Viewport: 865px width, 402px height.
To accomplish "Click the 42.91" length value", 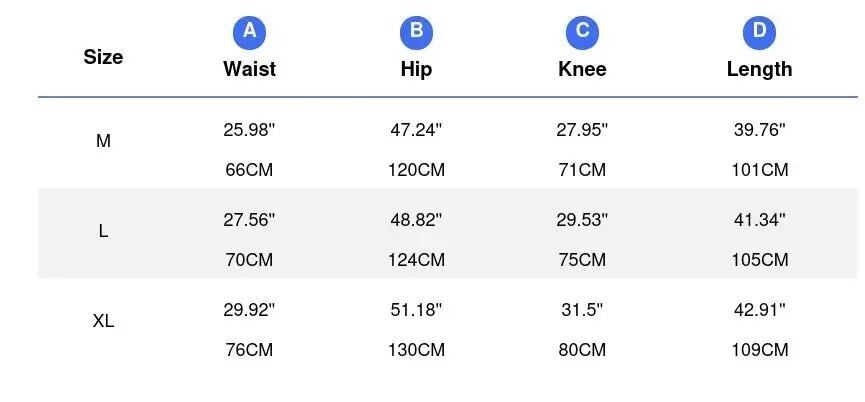I will pyautogui.click(x=759, y=310).
